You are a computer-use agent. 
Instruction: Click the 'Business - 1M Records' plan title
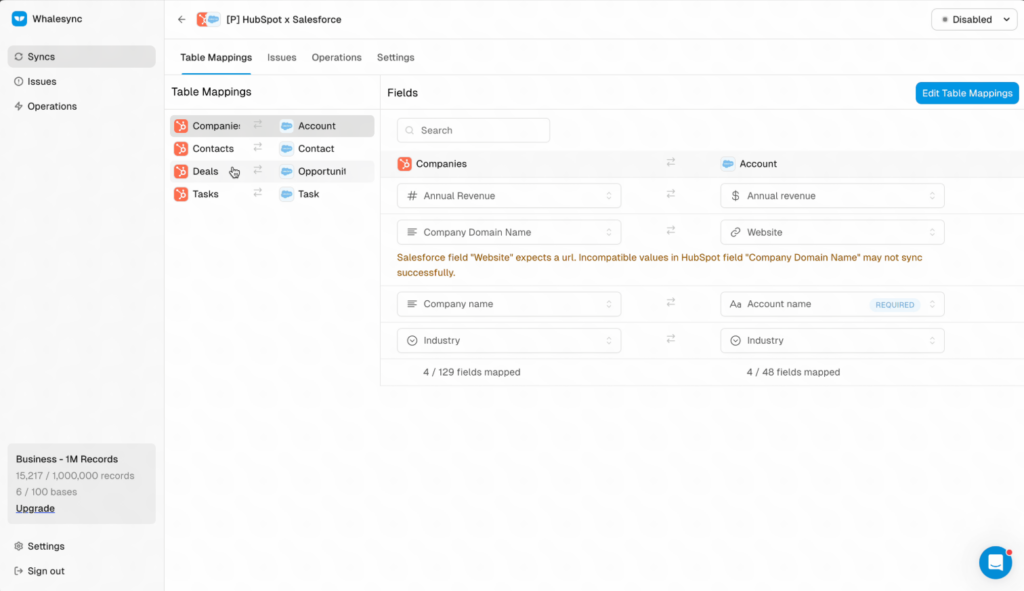coord(67,459)
